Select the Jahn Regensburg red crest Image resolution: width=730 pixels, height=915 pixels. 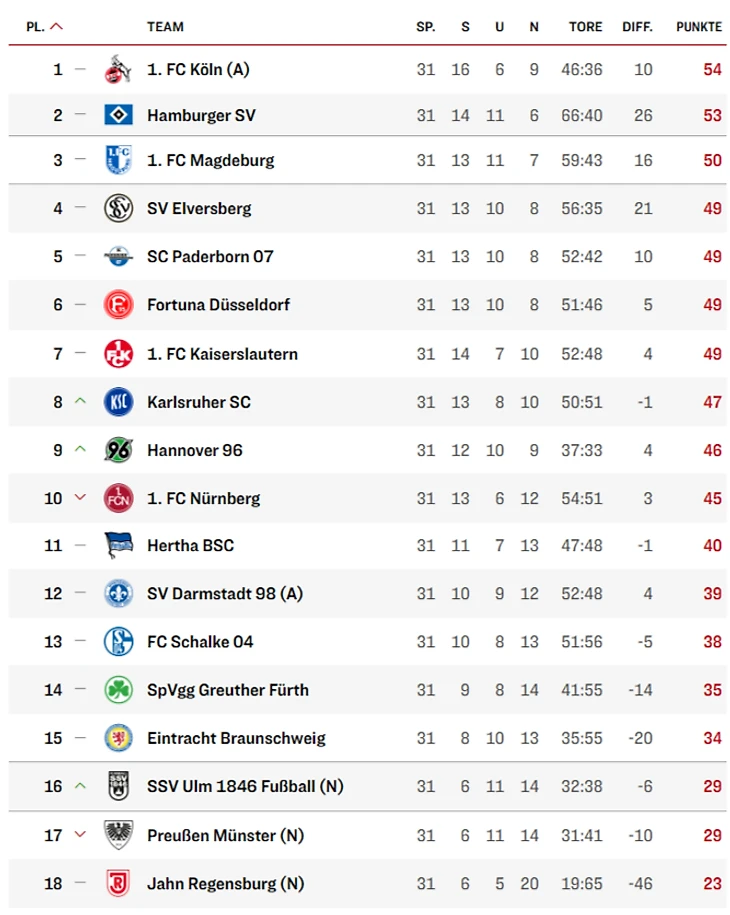(x=118, y=883)
